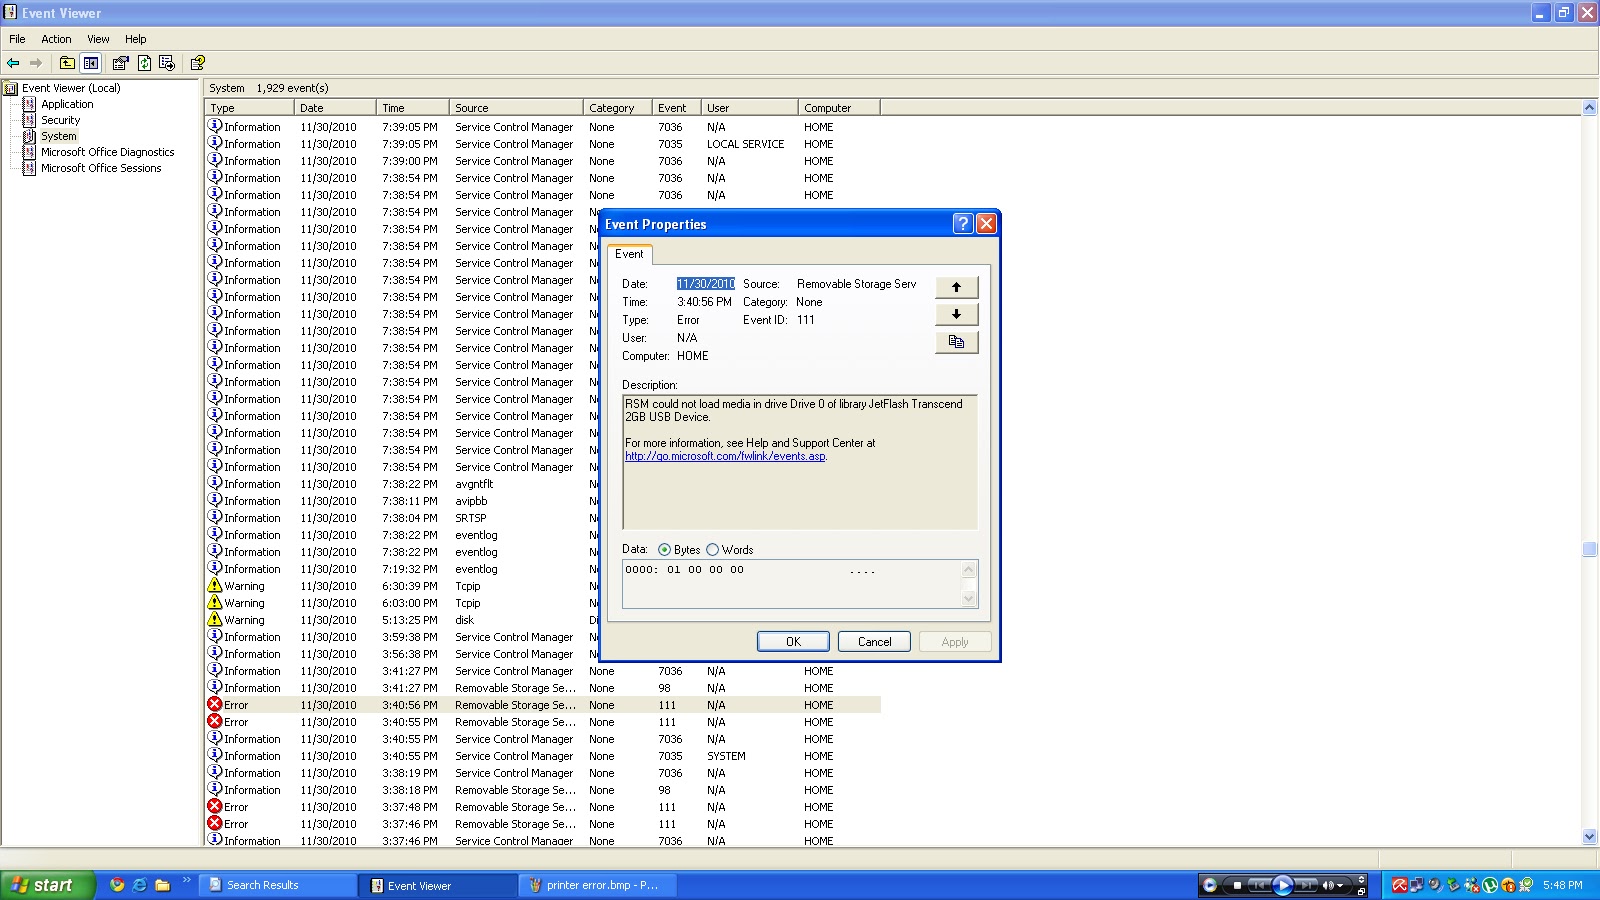The width and height of the screenshot is (1600, 900).
Task: Open the go.microsoft.com events link
Action: [x=725, y=456]
